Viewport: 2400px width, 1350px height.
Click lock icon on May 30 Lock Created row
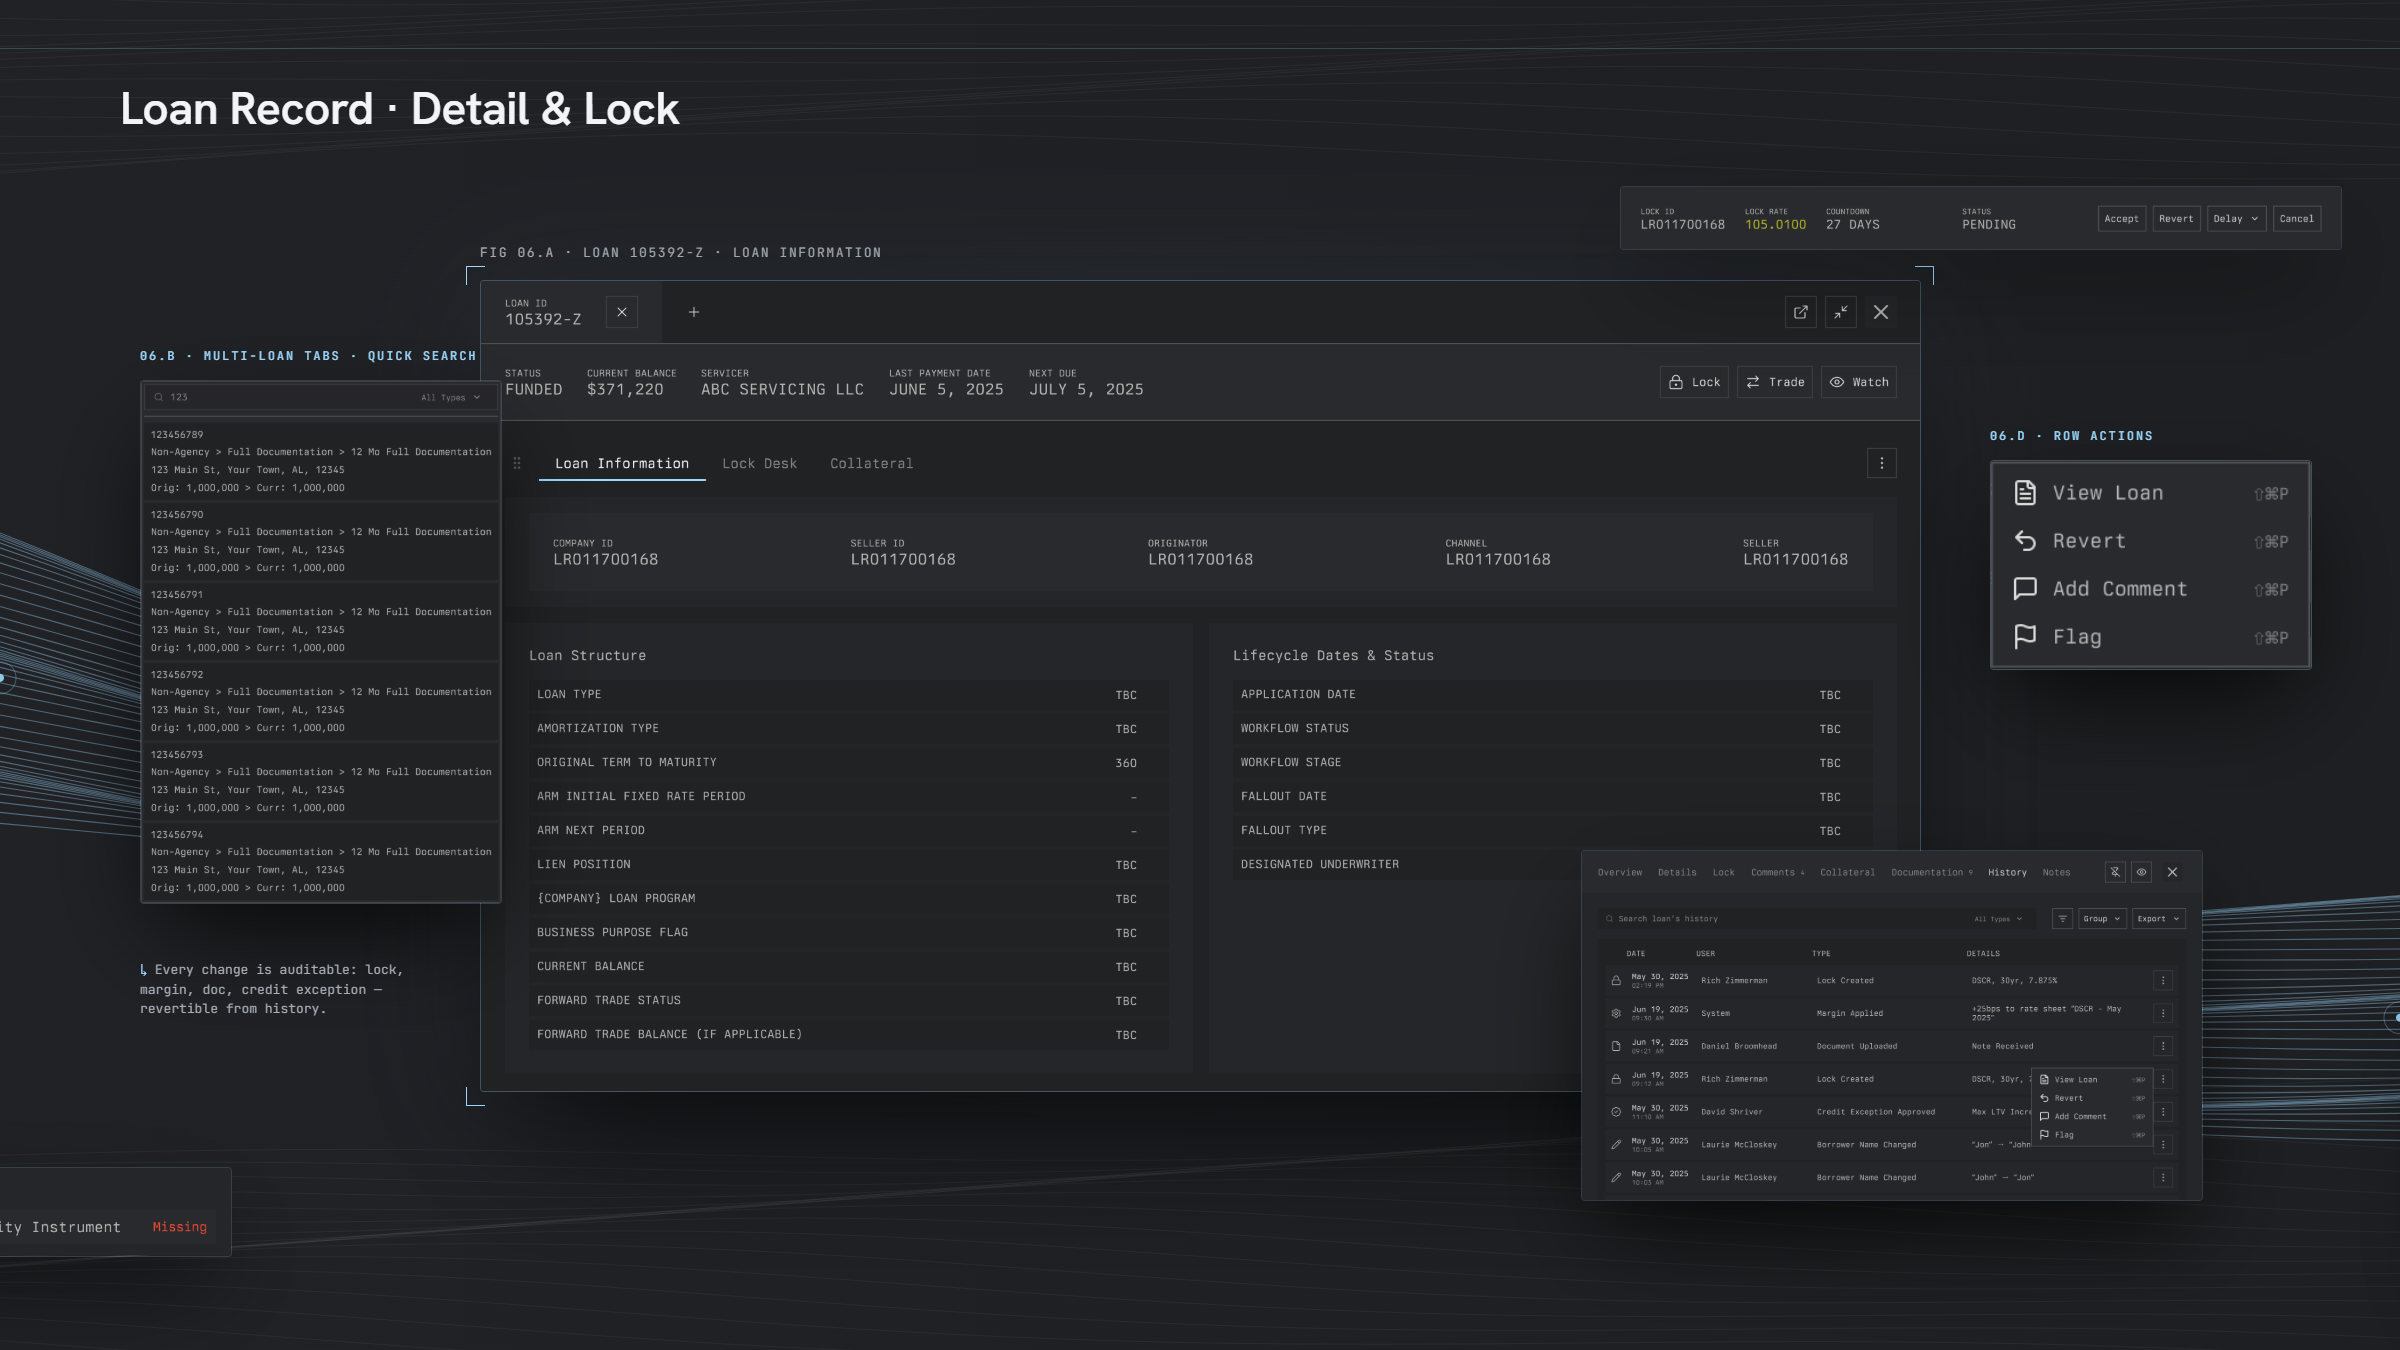pos(1616,981)
